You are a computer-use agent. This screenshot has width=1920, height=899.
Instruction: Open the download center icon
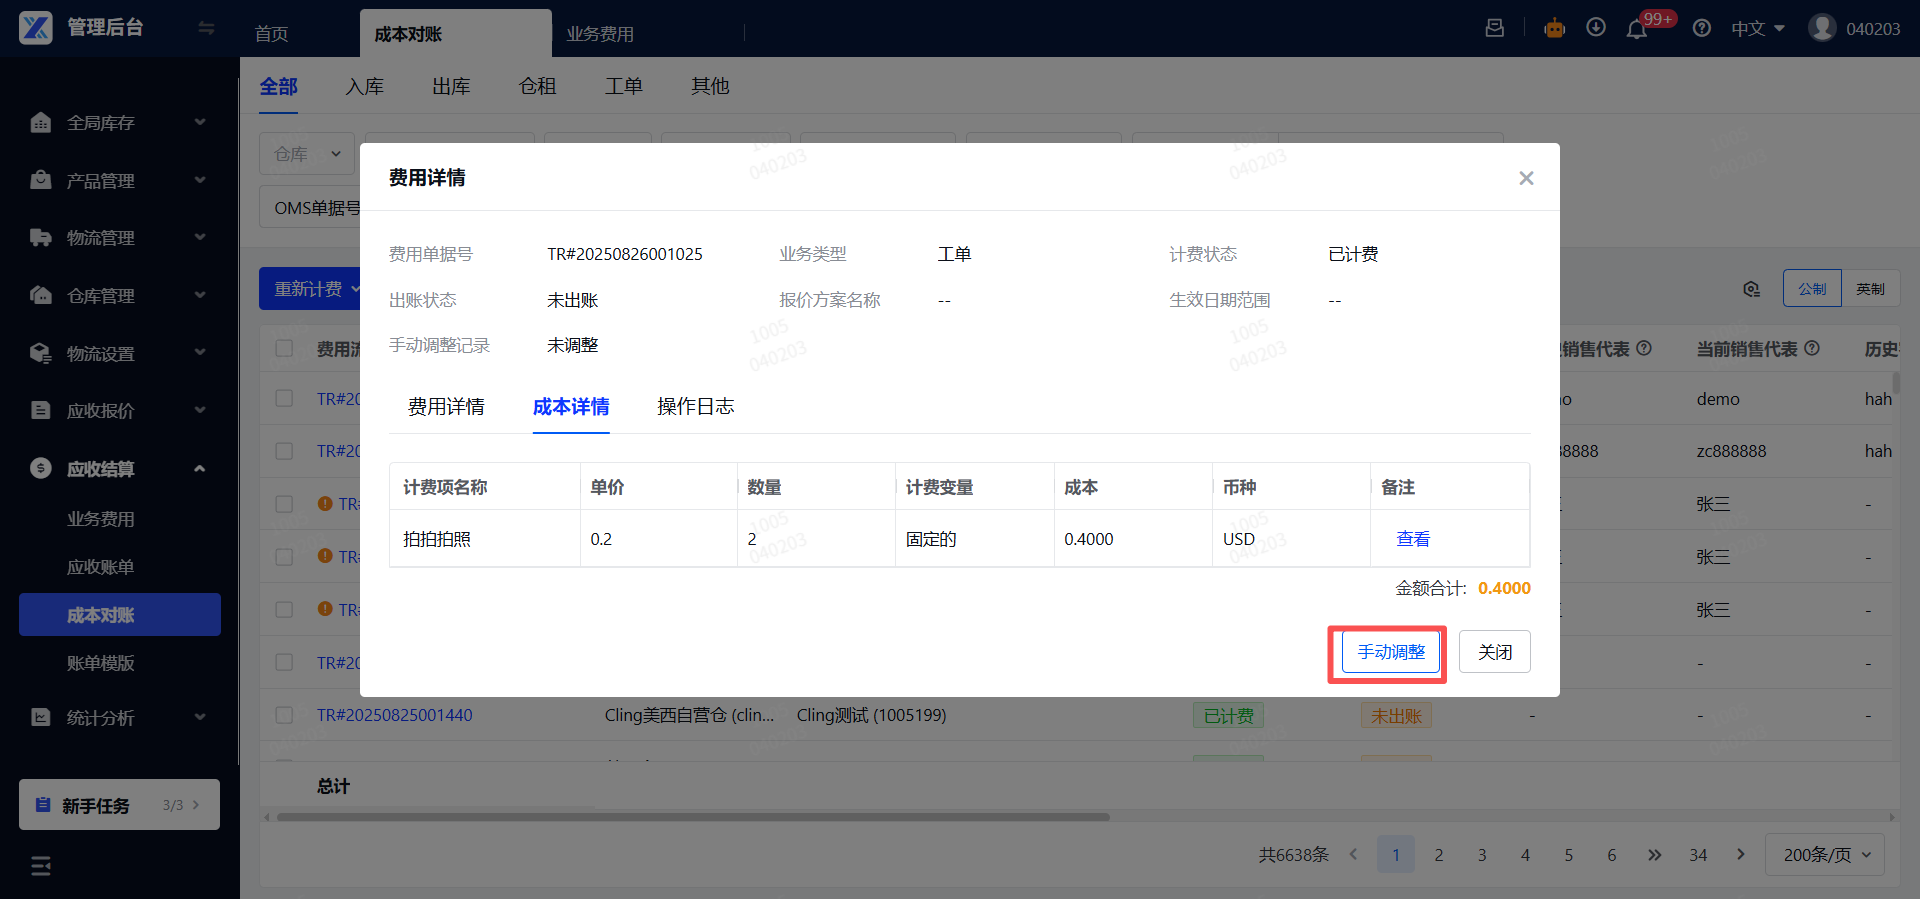tap(1596, 28)
